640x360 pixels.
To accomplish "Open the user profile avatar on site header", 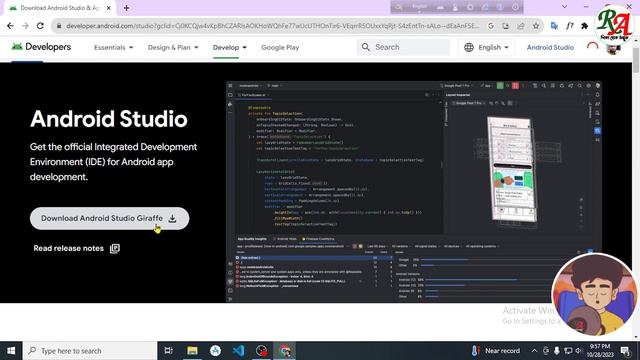I will point(613,49).
